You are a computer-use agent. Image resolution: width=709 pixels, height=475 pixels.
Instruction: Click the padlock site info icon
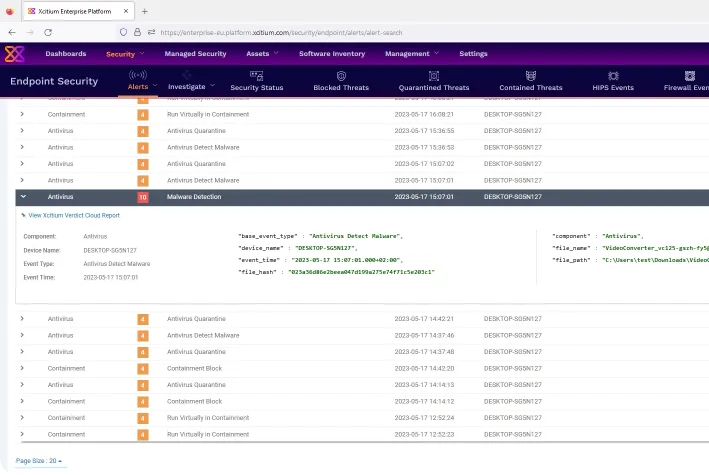click(137, 32)
